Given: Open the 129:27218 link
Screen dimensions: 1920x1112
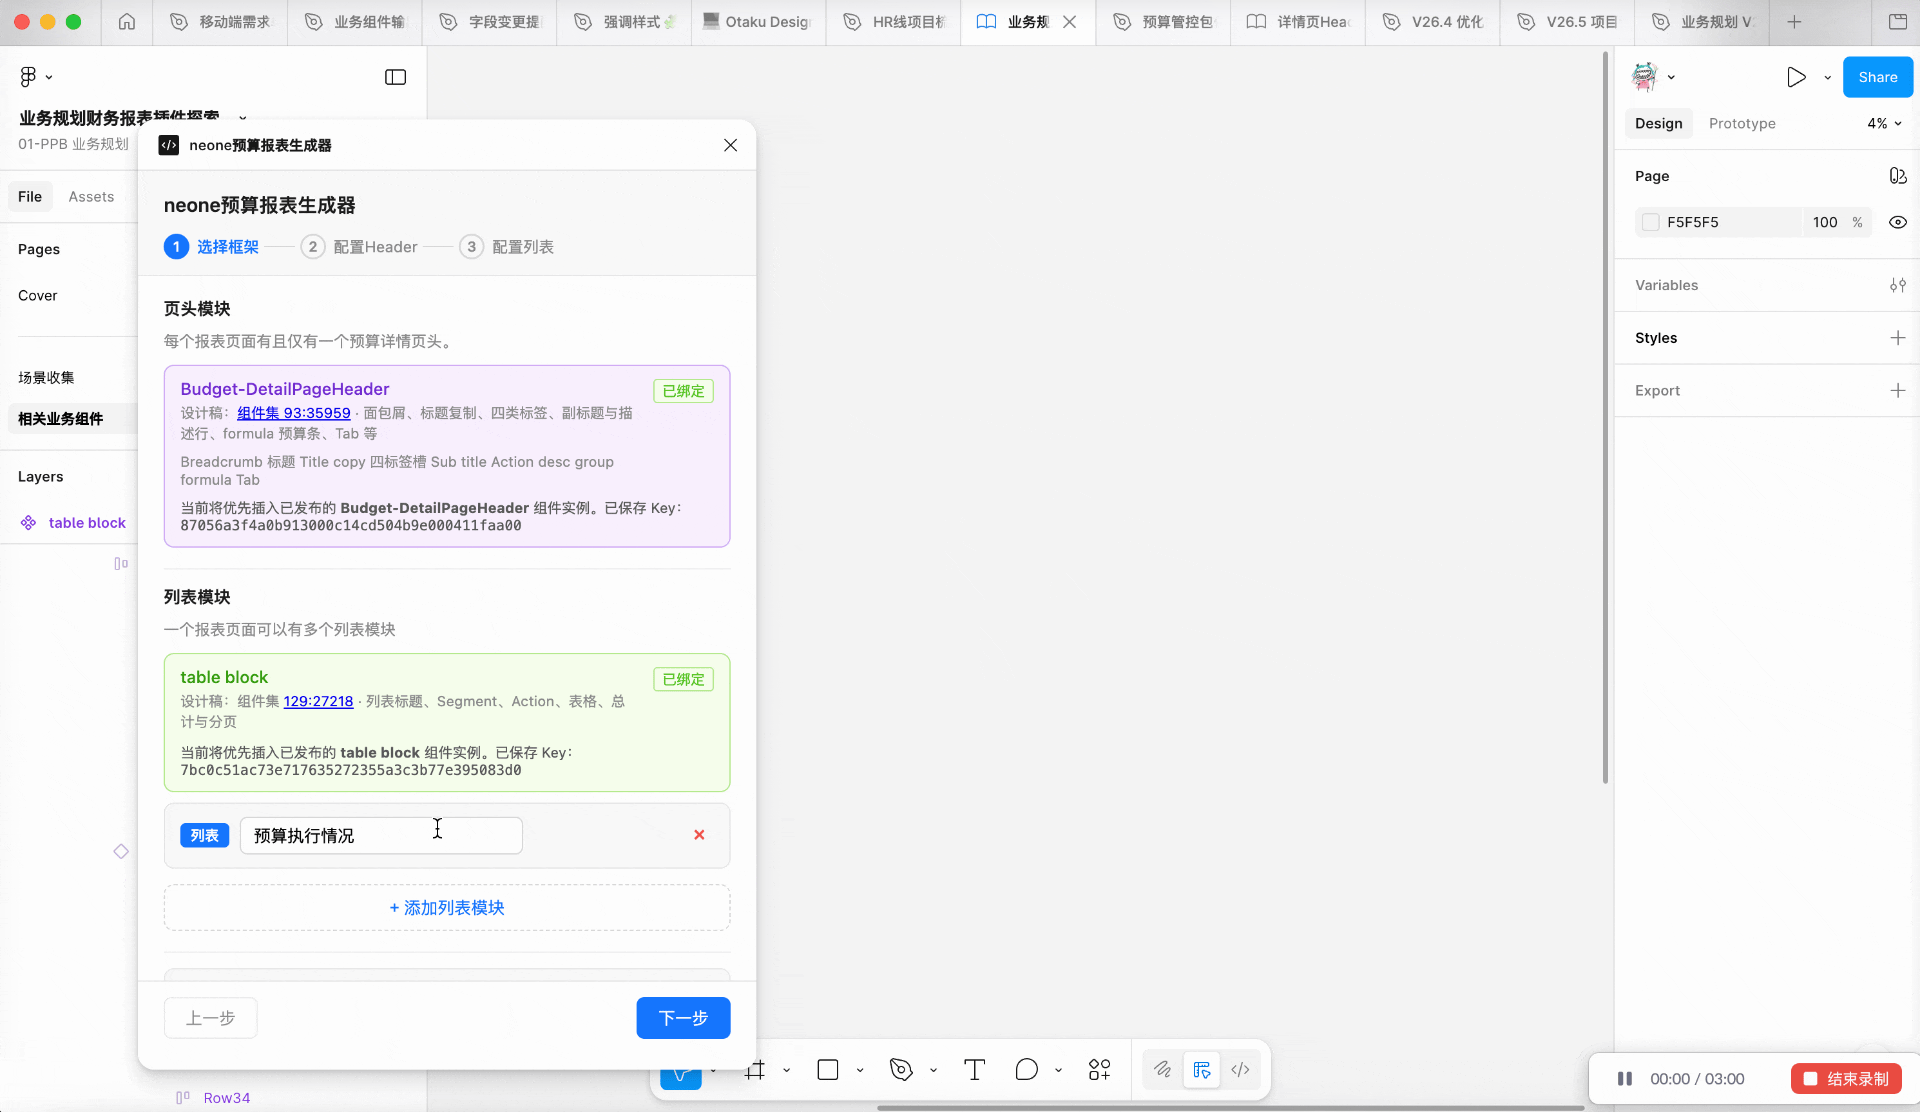Looking at the screenshot, I should click(318, 701).
